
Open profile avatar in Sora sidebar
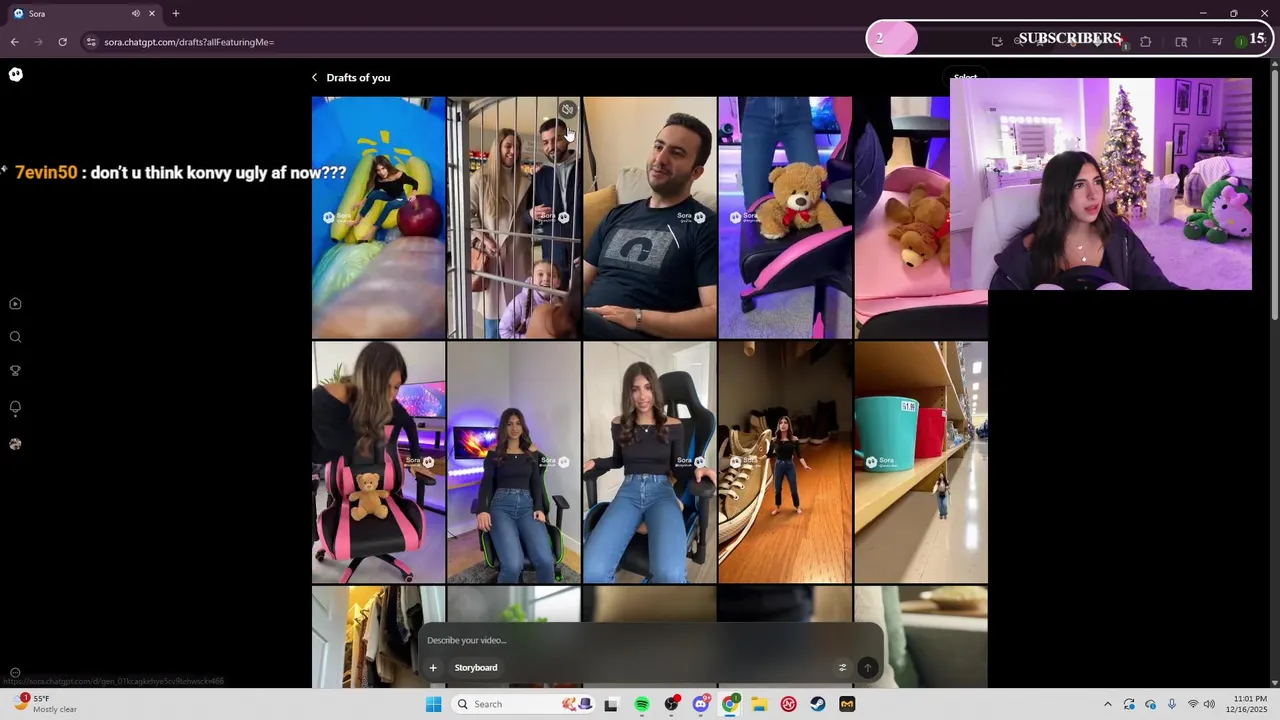click(15, 444)
